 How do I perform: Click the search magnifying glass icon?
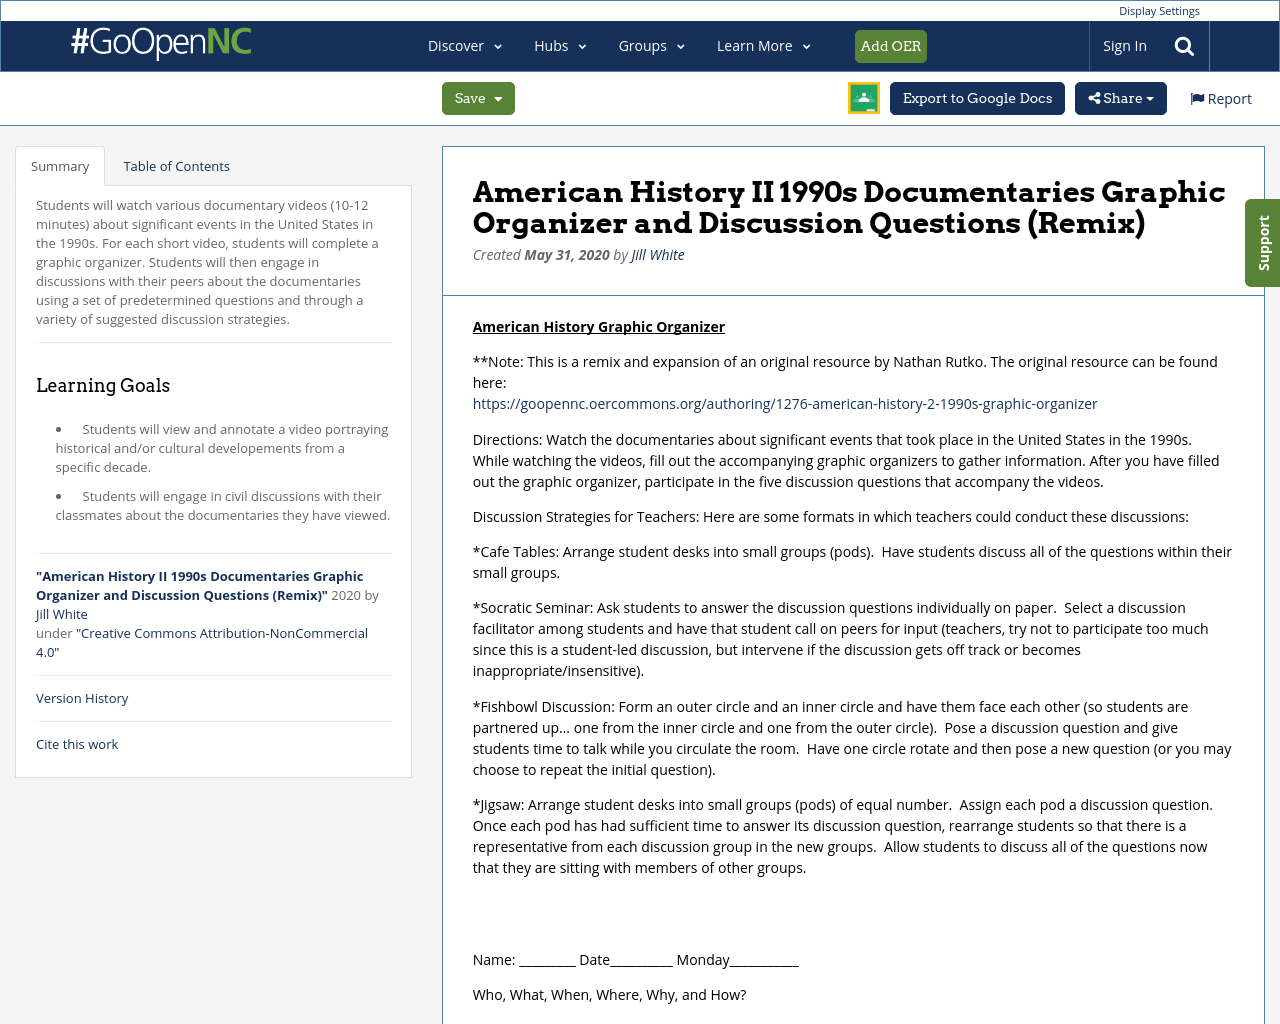point(1183,45)
